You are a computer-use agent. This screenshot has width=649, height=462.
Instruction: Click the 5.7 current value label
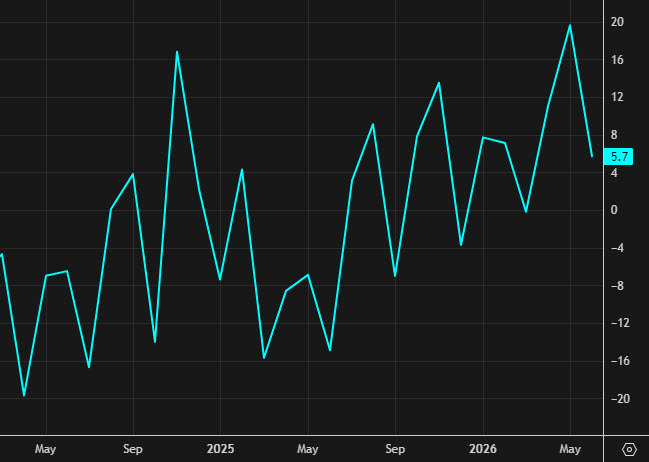619,156
